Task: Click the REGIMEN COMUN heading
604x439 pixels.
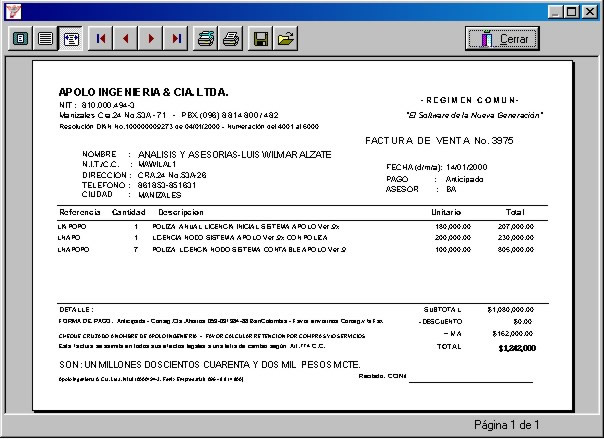Action: [470, 100]
